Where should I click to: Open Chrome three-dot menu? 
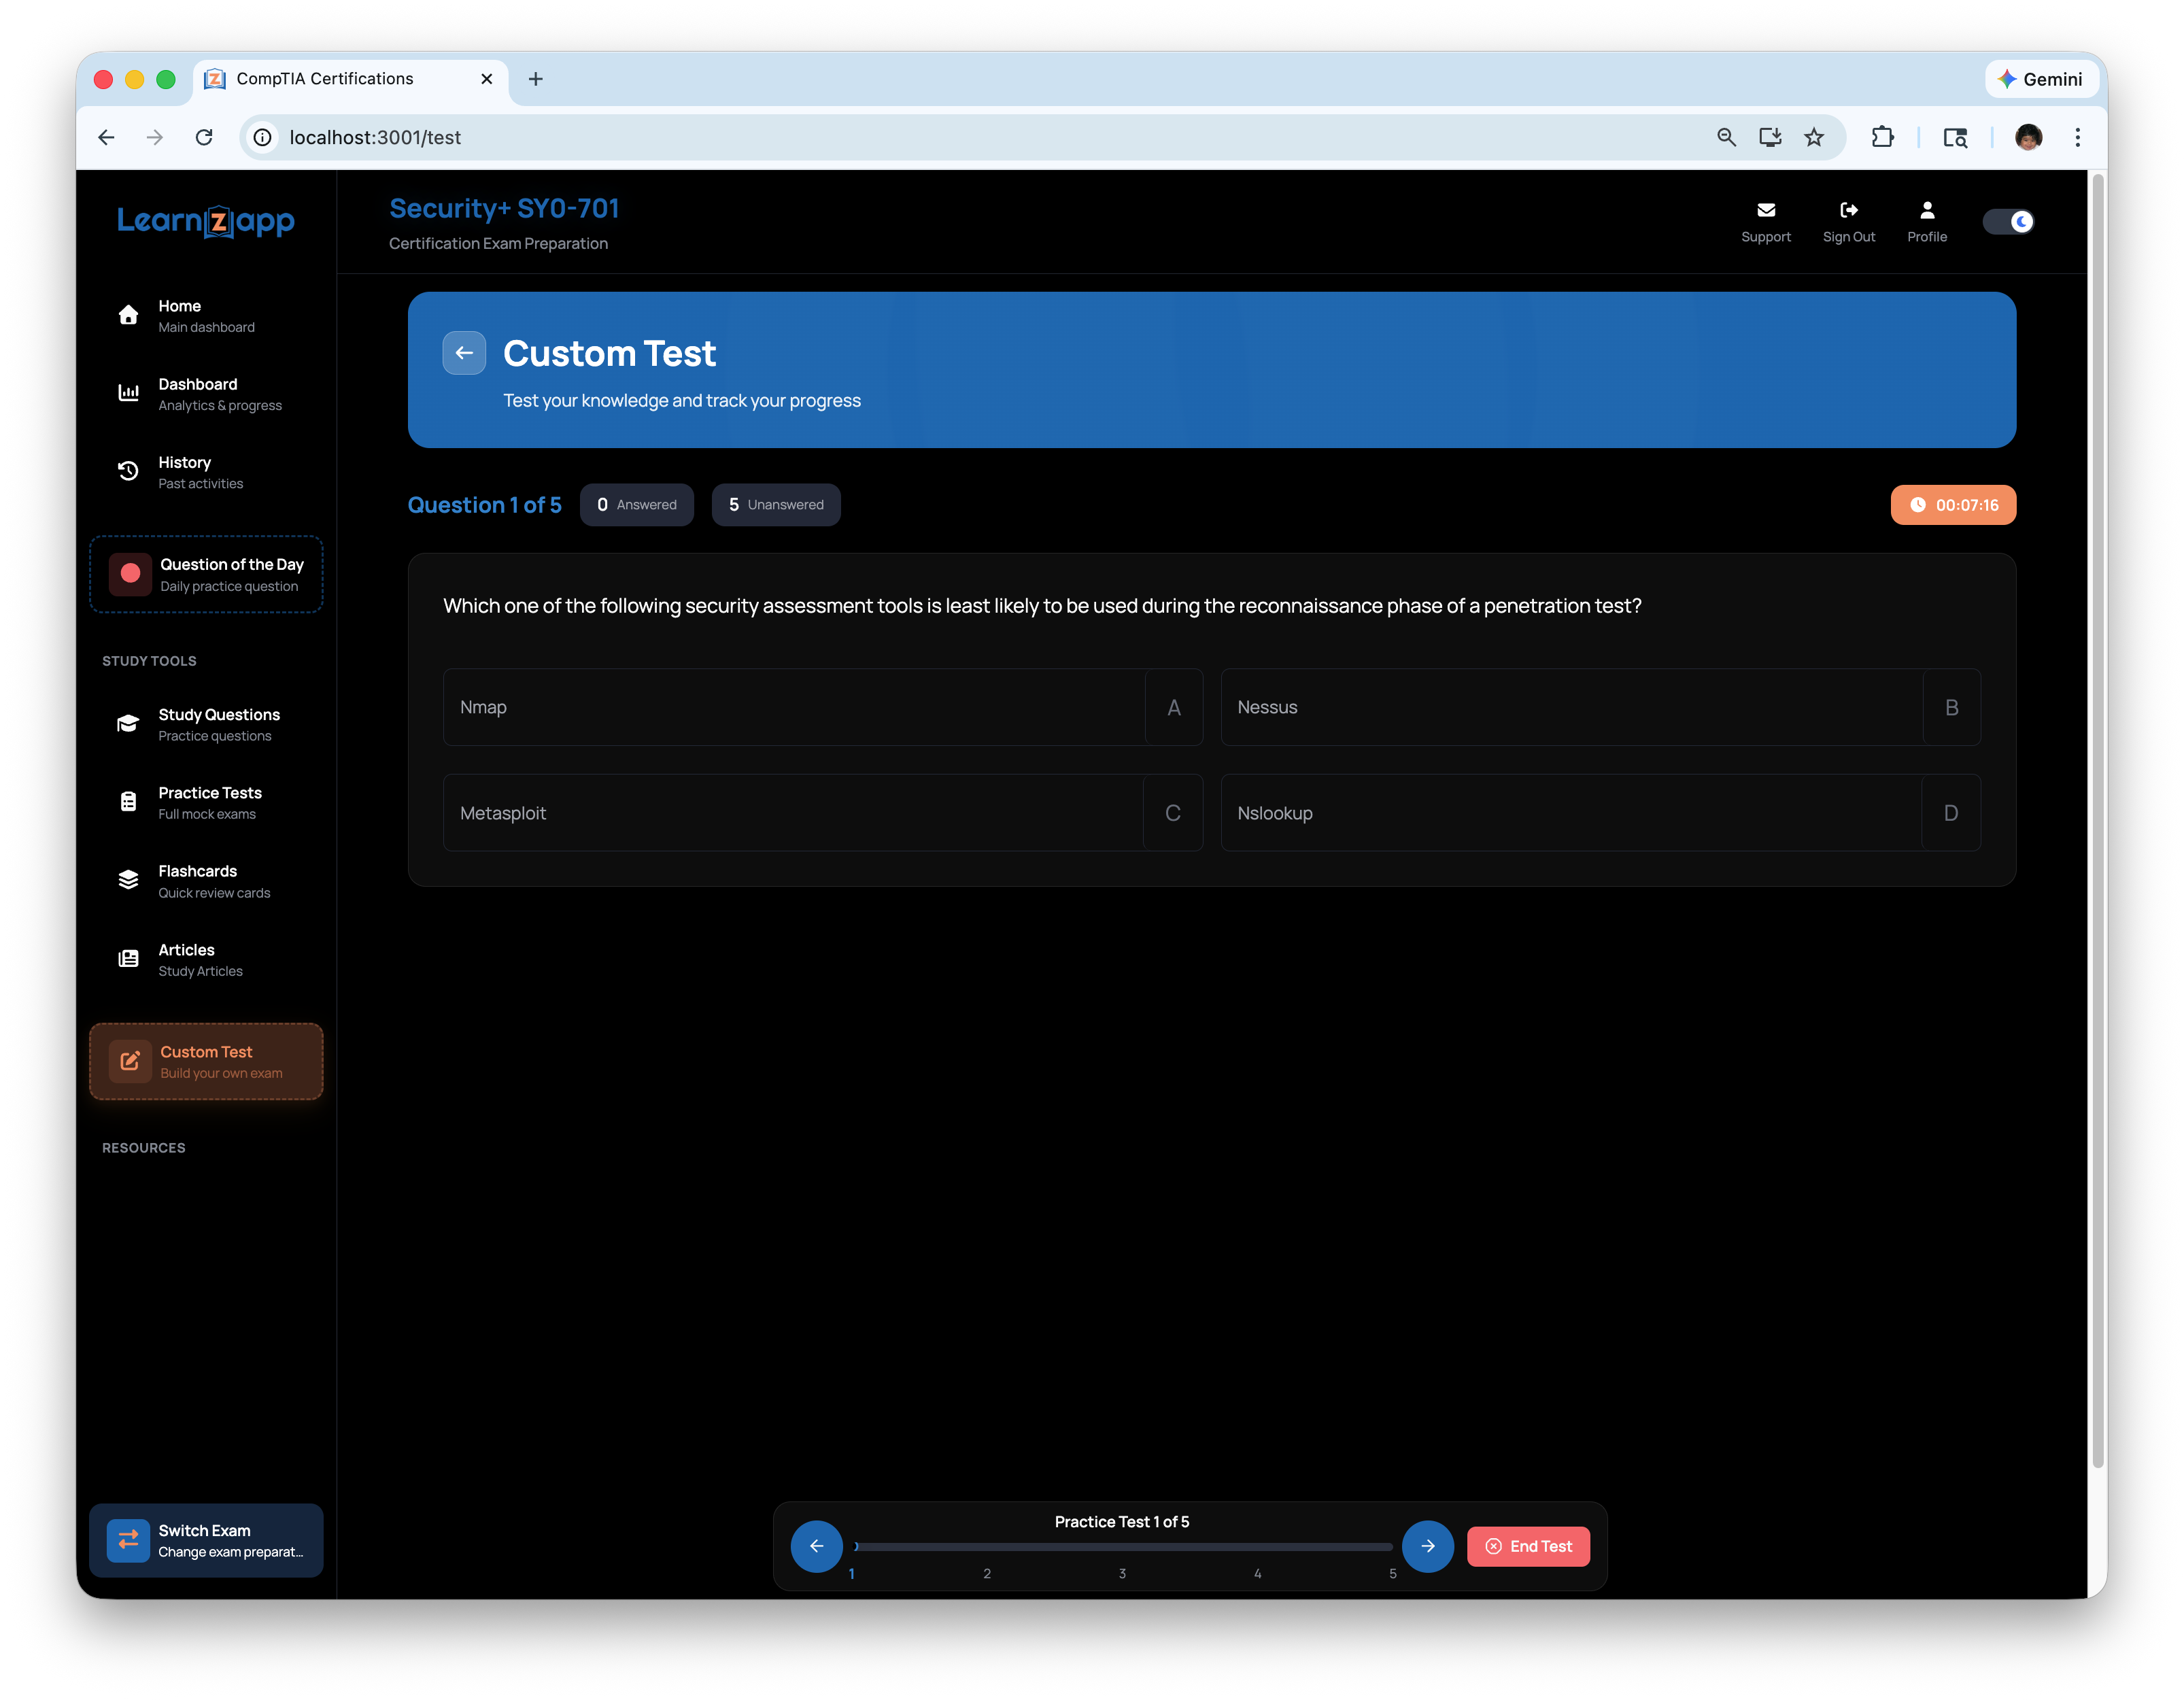click(2077, 137)
